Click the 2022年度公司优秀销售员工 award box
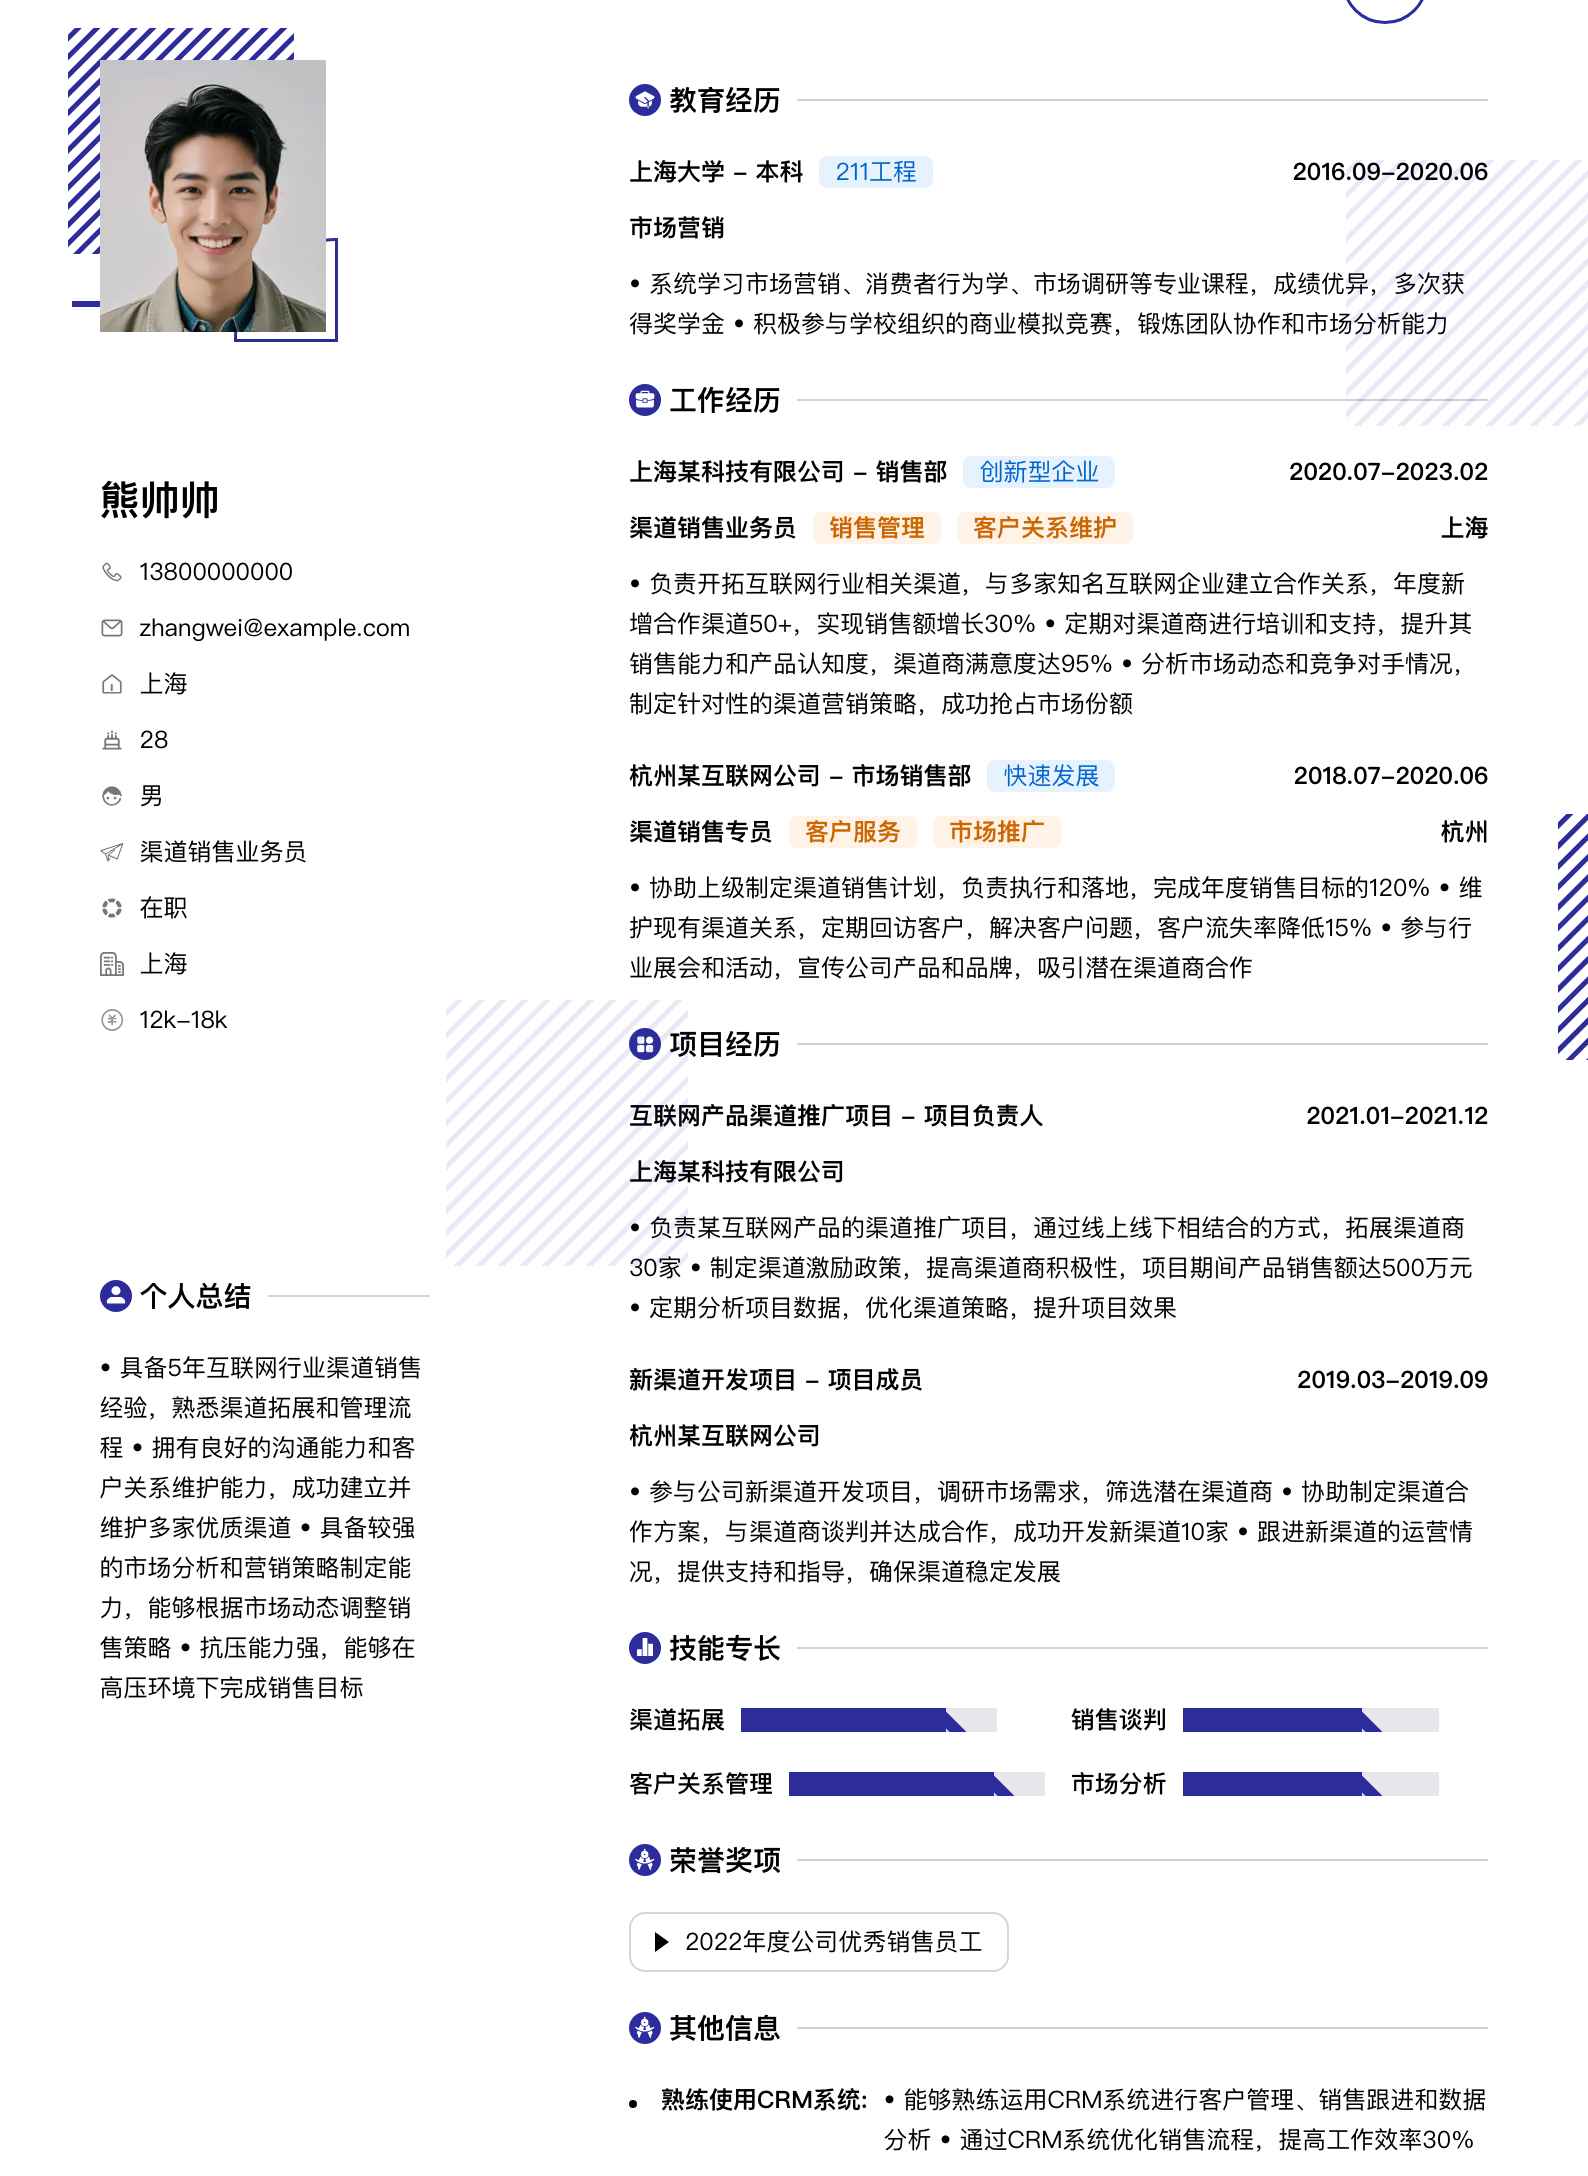The image size is (1588, 2176). click(x=819, y=1942)
